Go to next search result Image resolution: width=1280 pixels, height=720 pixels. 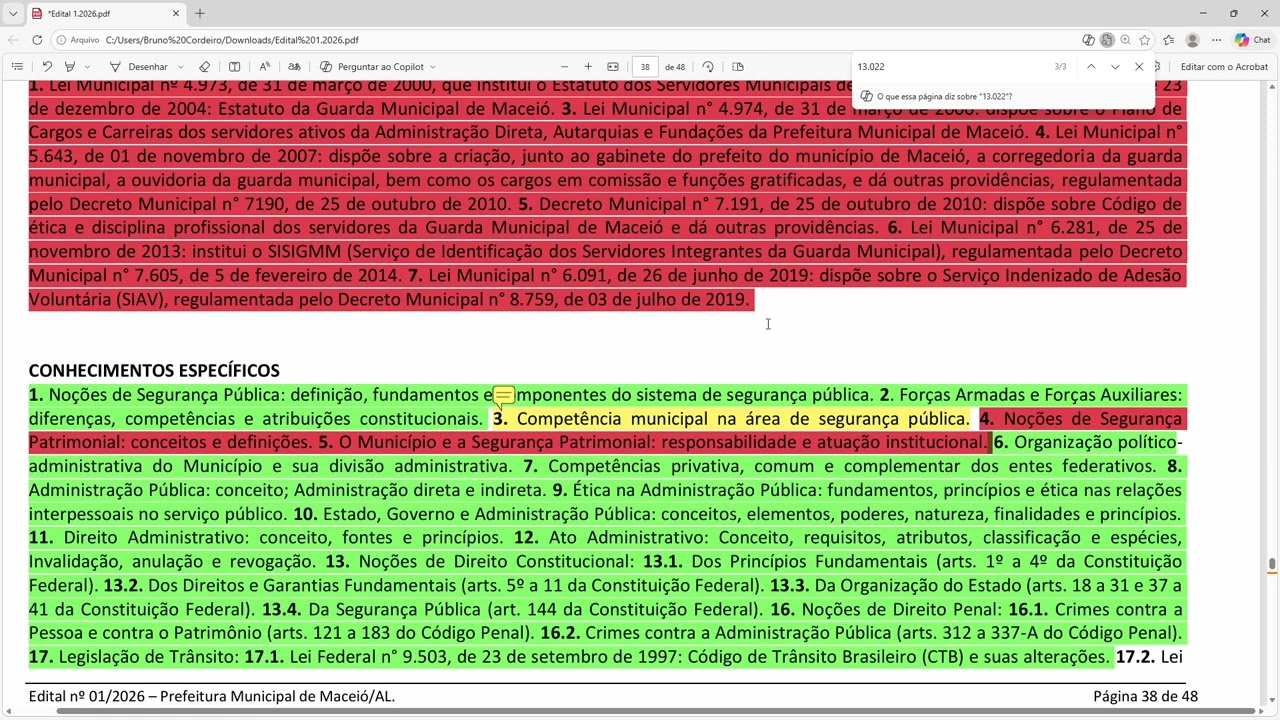pyautogui.click(x=1115, y=67)
